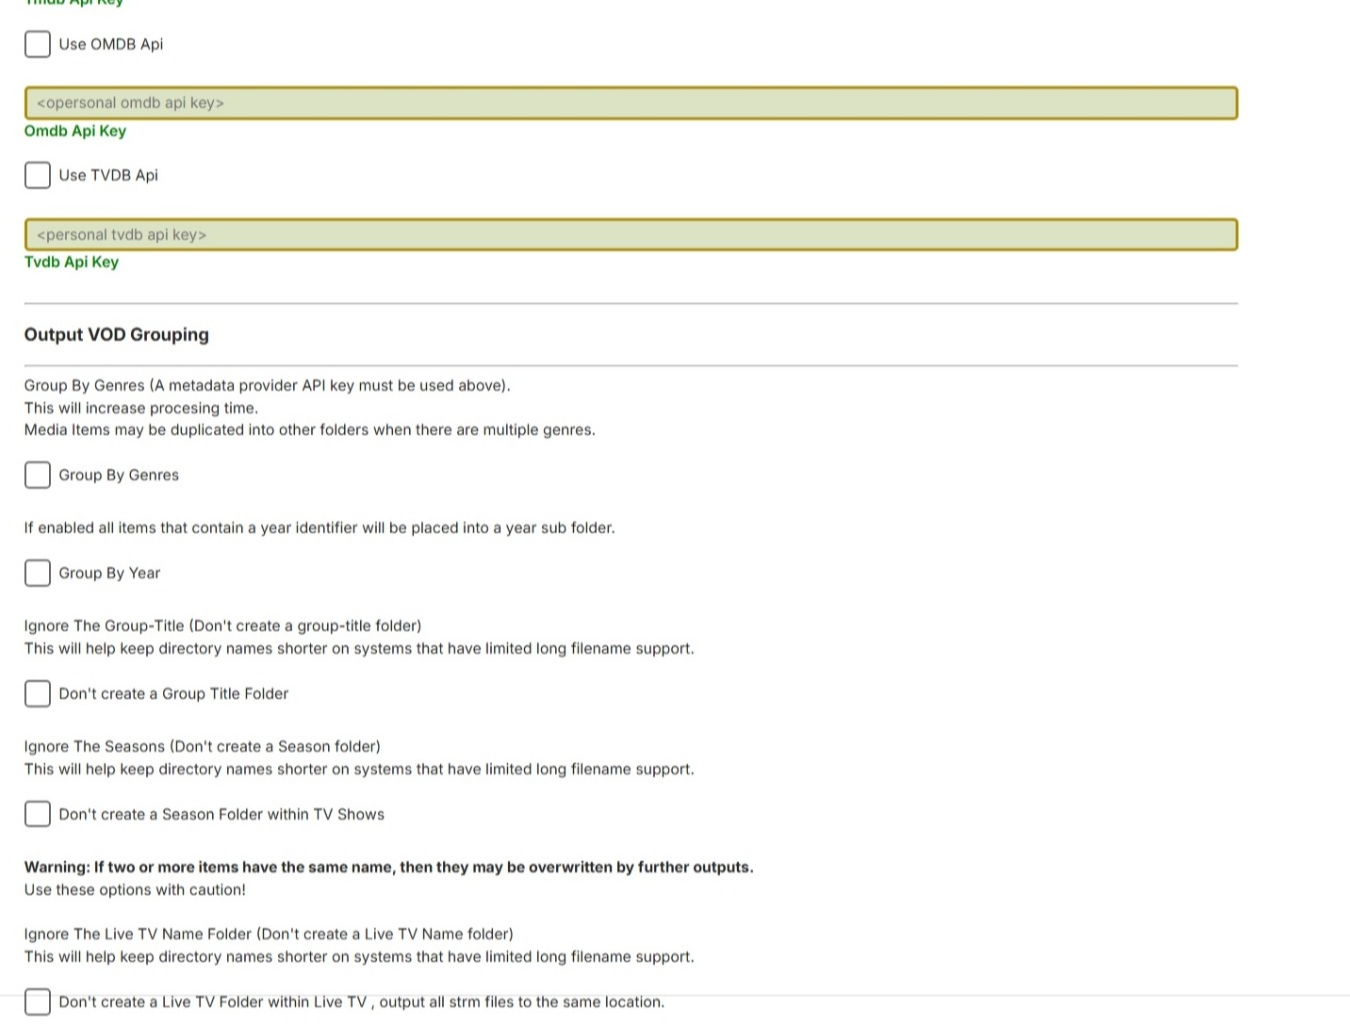This screenshot has height=1032, width=1350.
Task: Select the Output VOD Grouping heading
Action: click(116, 335)
